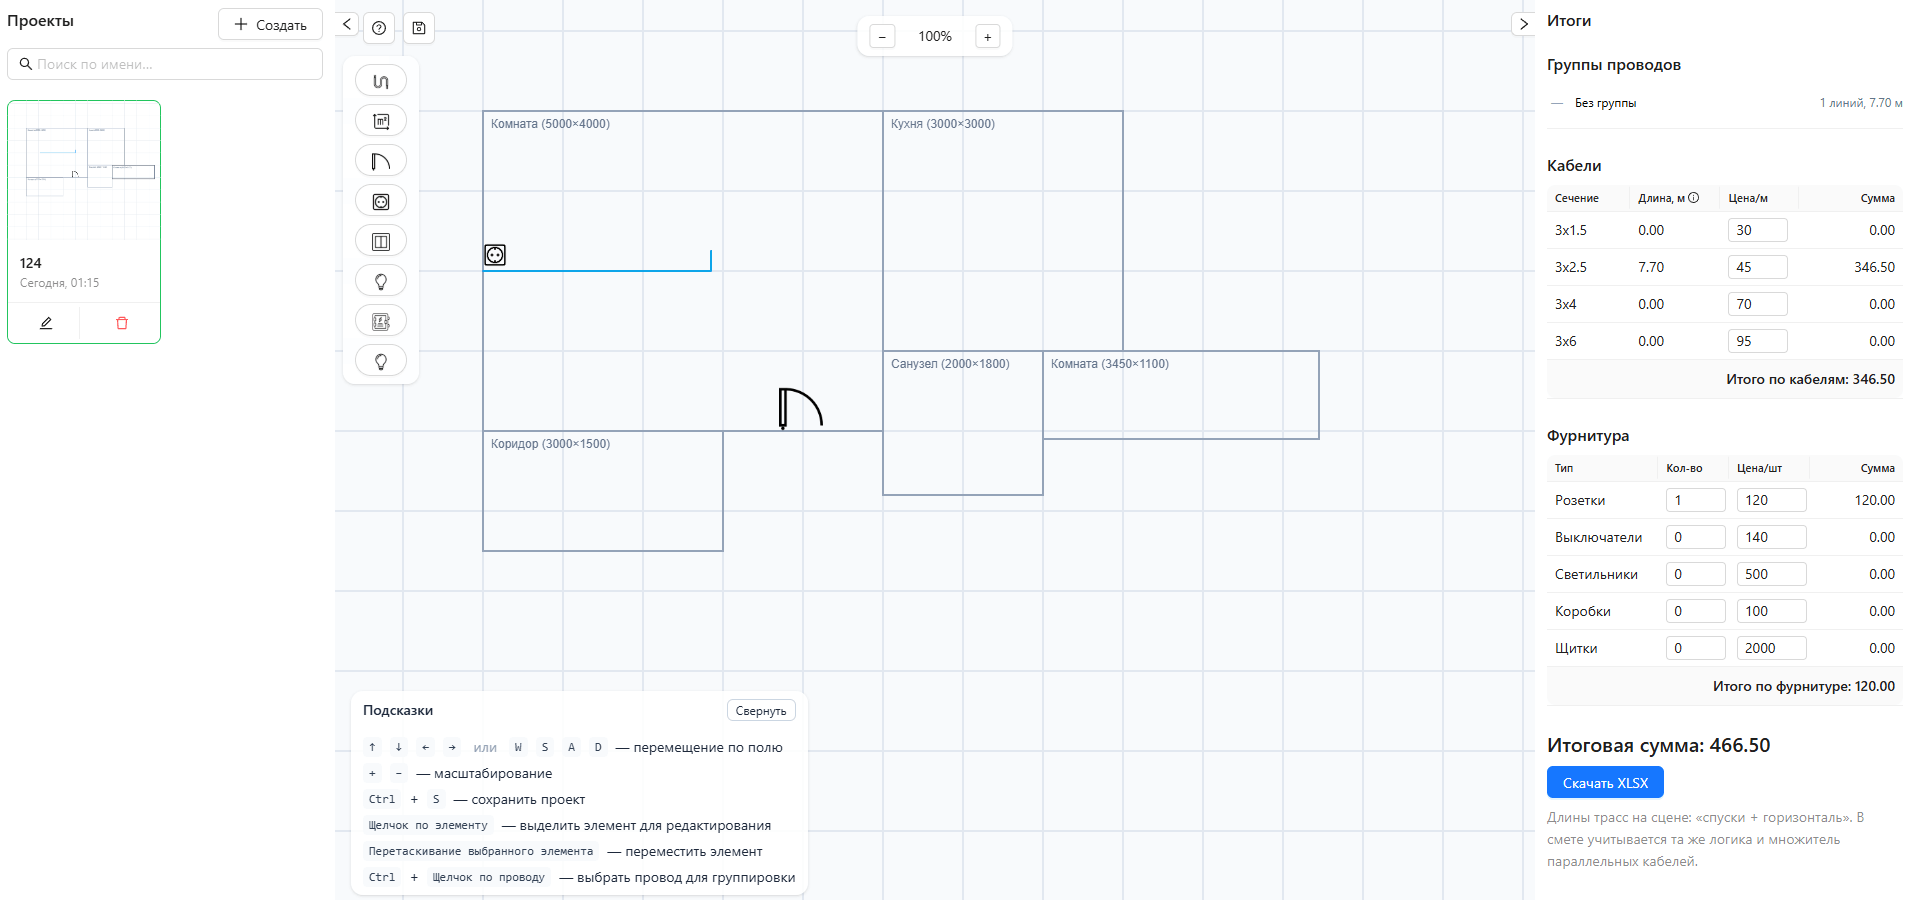The width and height of the screenshot is (1914, 900).
Task: Zoom in with the plus button
Action: 987,37
